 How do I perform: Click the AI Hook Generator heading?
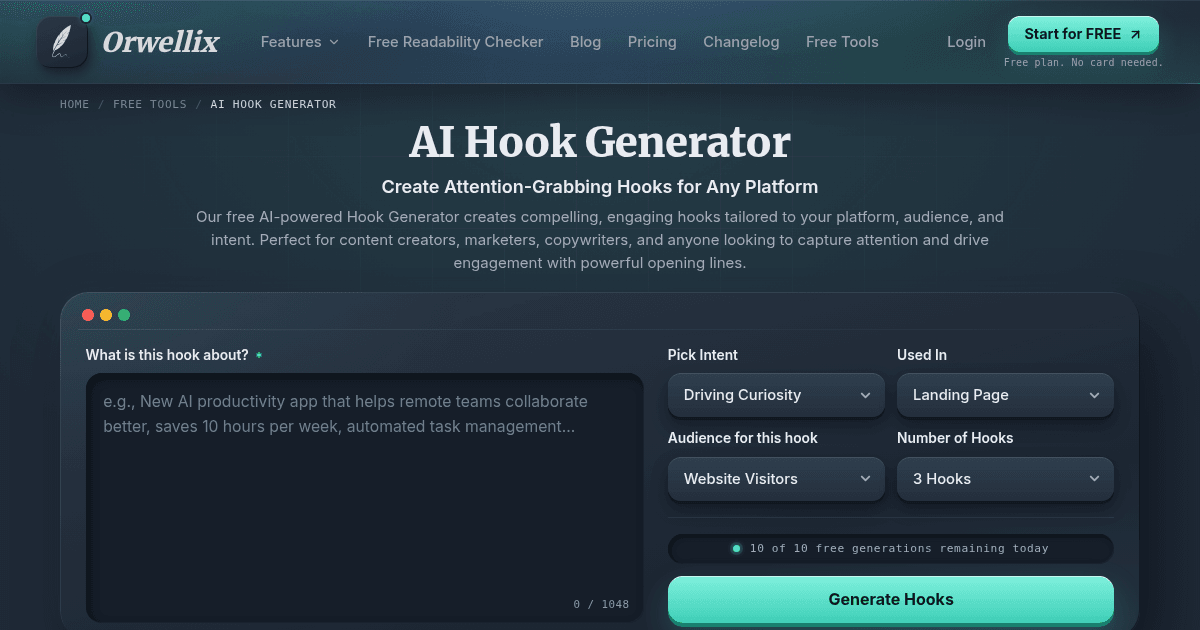pos(600,143)
